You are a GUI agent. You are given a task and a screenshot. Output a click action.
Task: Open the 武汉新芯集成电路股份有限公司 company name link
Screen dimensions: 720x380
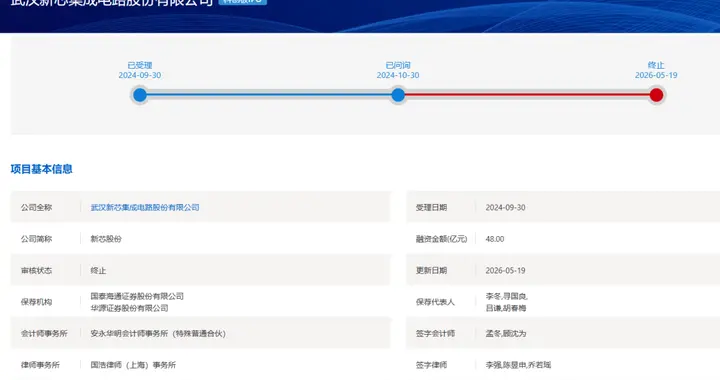click(145, 207)
